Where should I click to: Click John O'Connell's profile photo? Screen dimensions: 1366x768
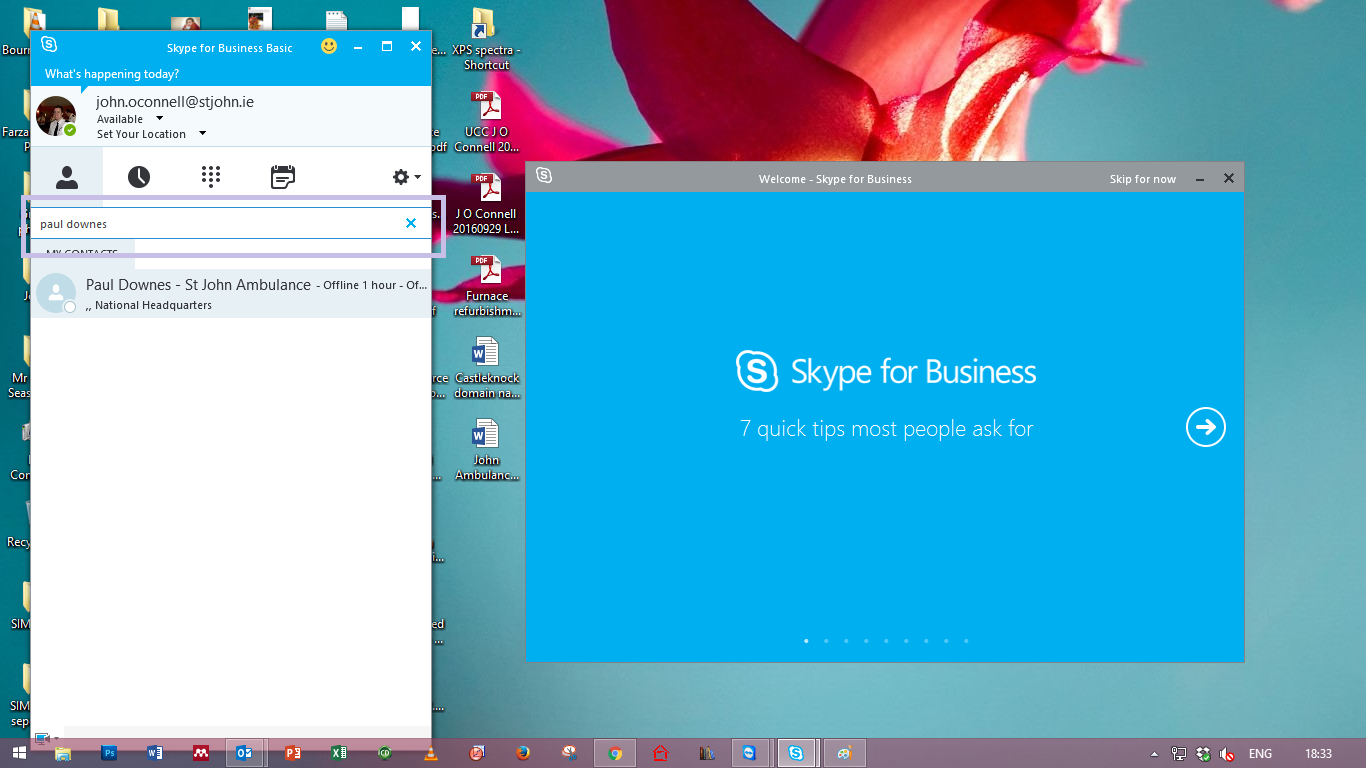[x=56, y=116]
